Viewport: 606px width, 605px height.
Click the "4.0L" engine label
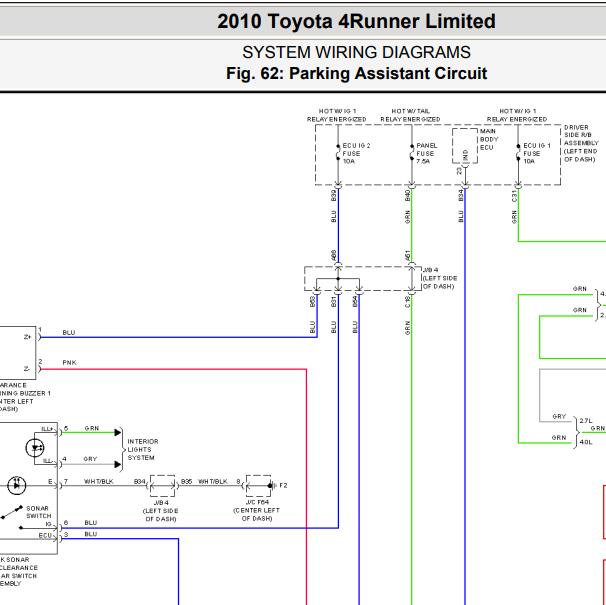coord(586,441)
